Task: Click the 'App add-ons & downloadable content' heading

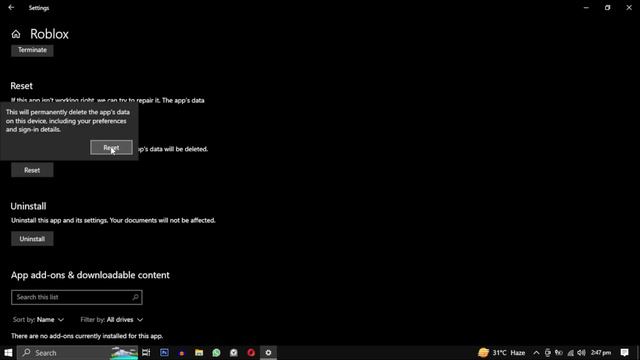Action: click(x=90, y=275)
